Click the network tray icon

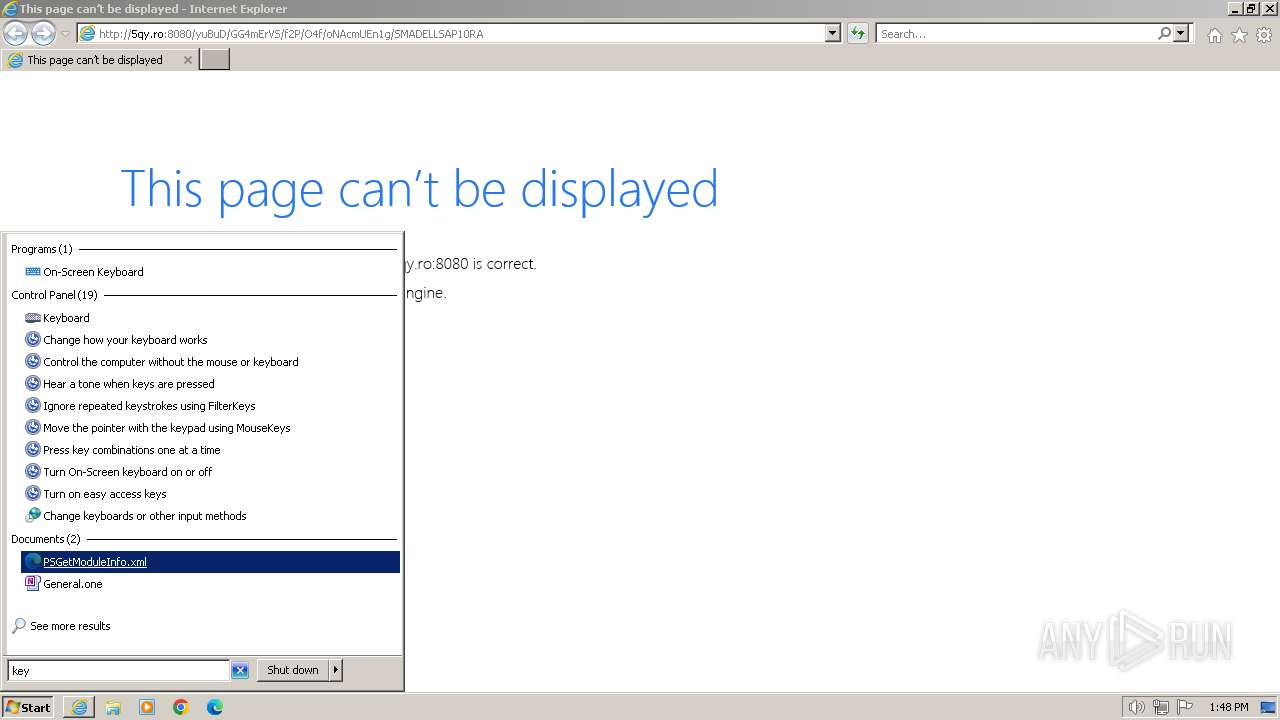click(x=1161, y=707)
